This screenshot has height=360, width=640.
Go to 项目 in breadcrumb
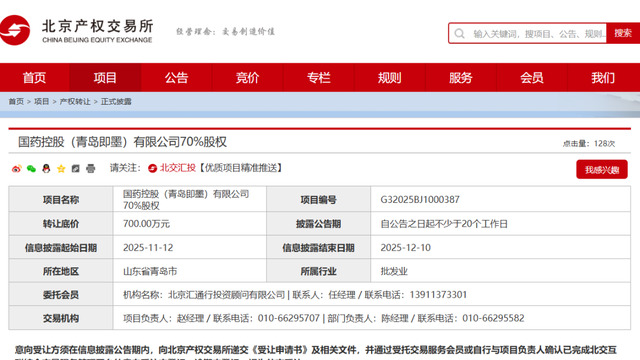pos(41,102)
